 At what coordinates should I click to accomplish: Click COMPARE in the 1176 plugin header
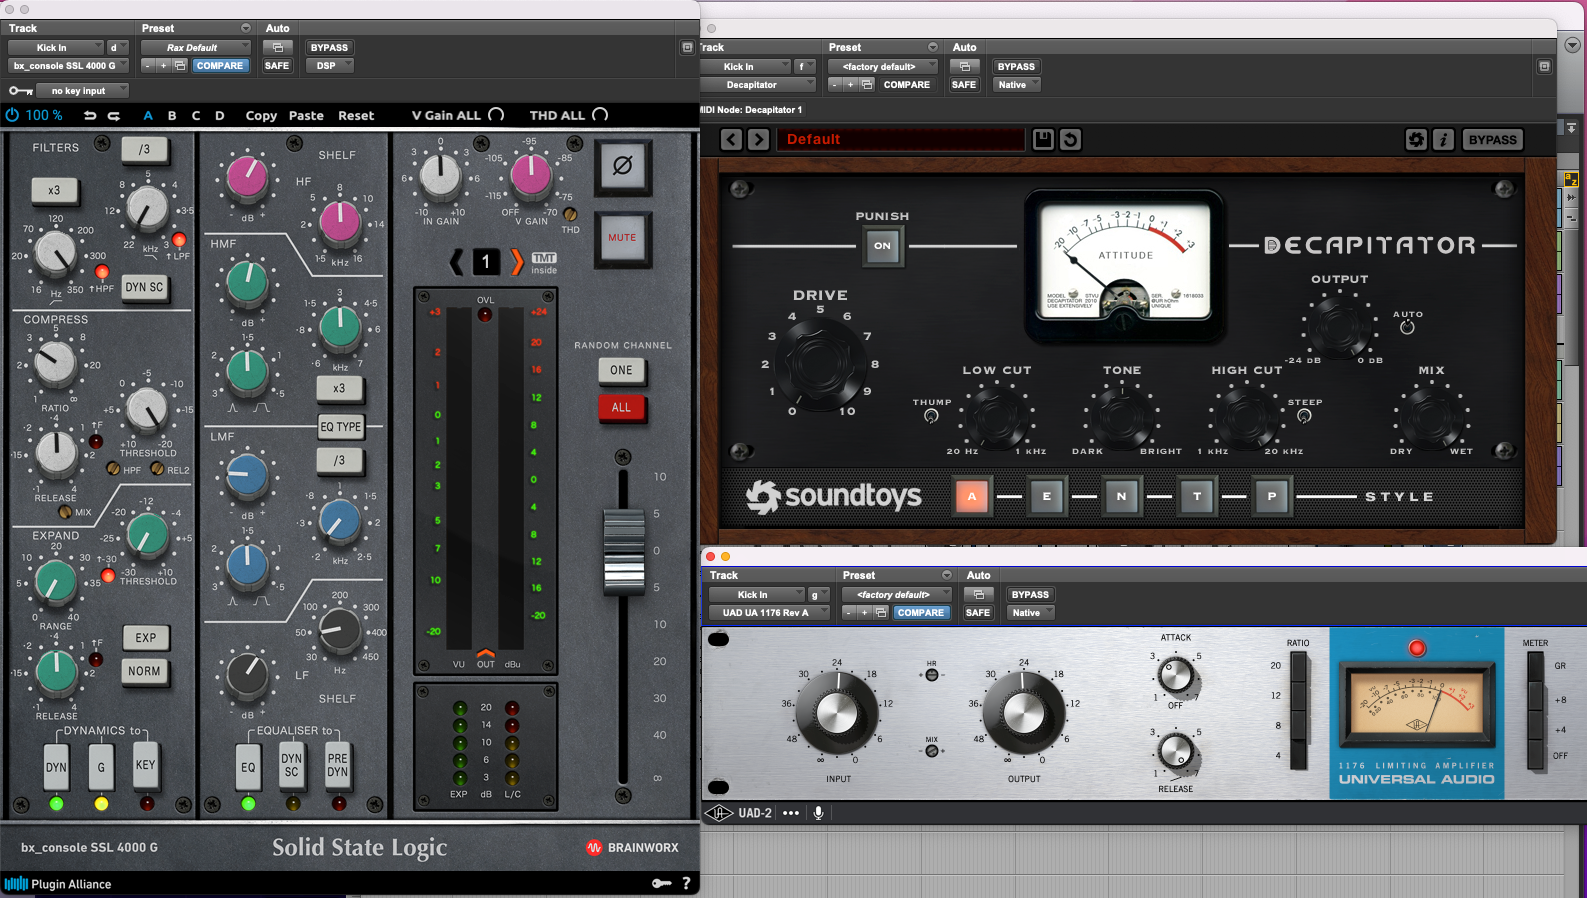point(921,612)
